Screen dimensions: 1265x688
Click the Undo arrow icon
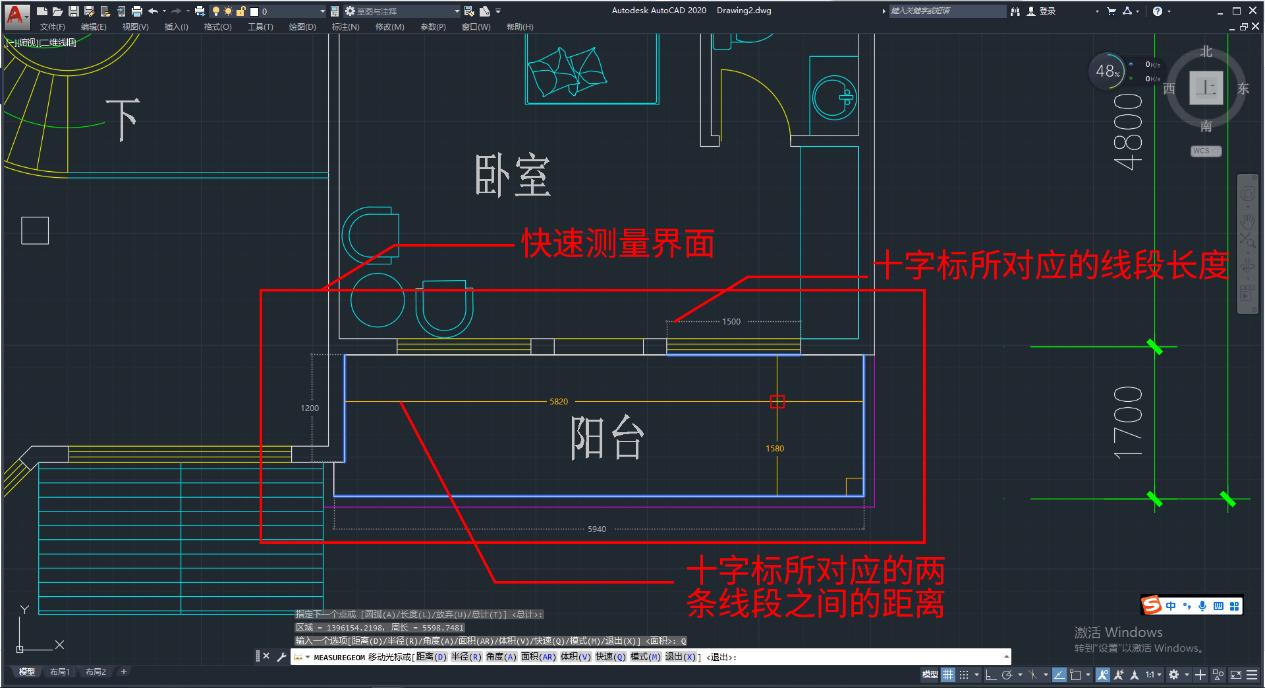pyautogui.click(x=152, y=11)
